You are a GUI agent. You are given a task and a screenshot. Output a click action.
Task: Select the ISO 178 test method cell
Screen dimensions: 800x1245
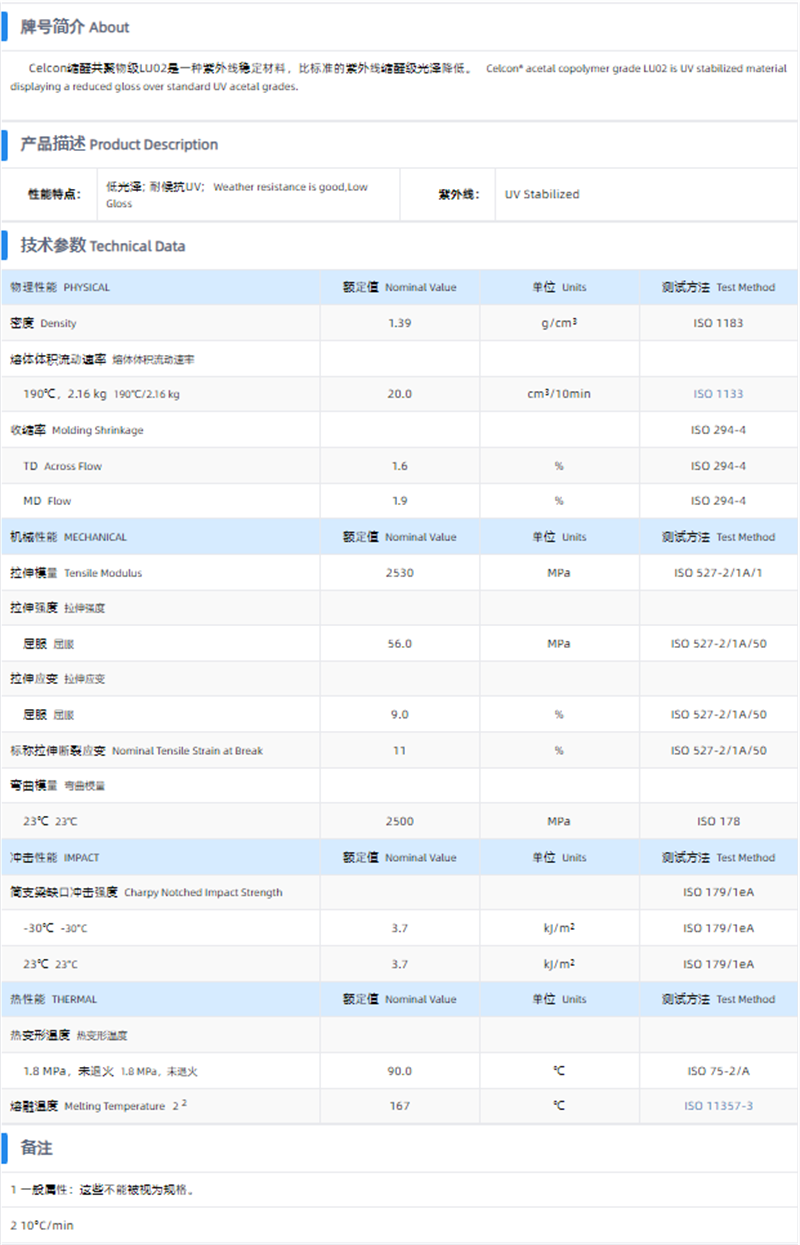718,822
